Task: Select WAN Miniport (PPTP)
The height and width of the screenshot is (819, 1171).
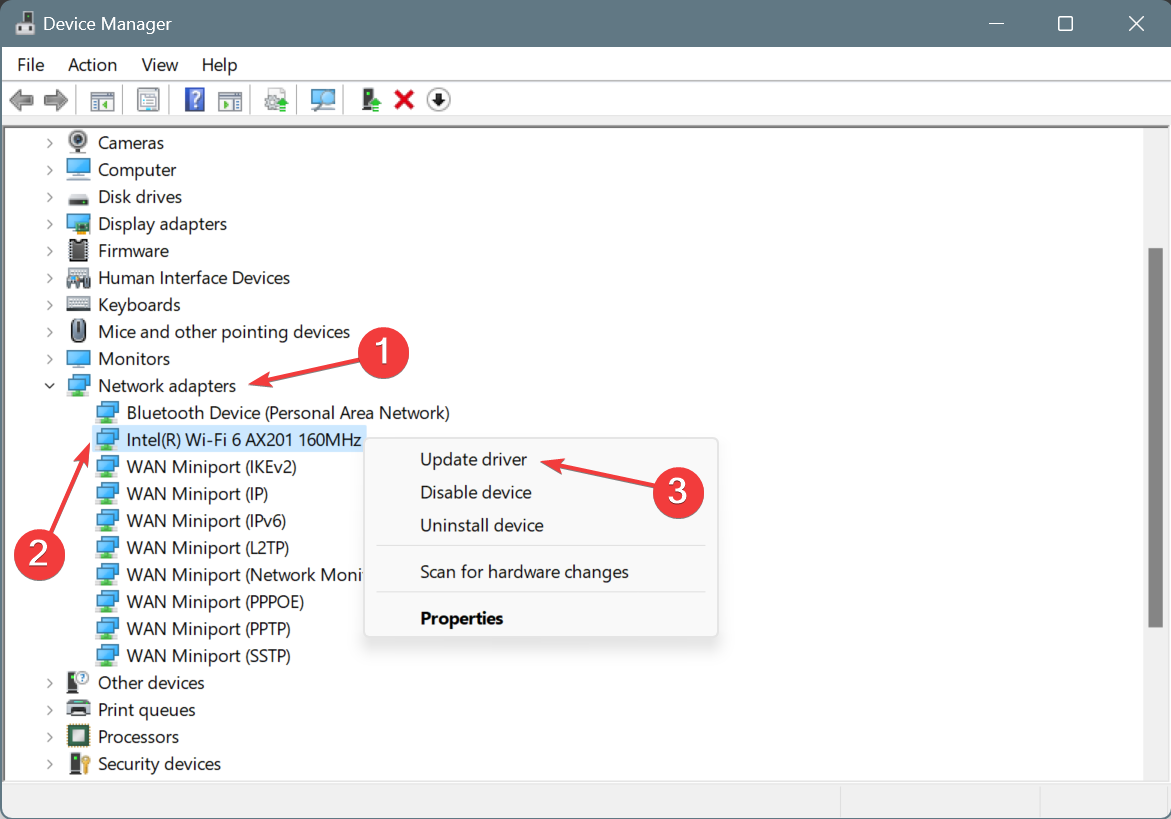Action: tap(208, 629)
